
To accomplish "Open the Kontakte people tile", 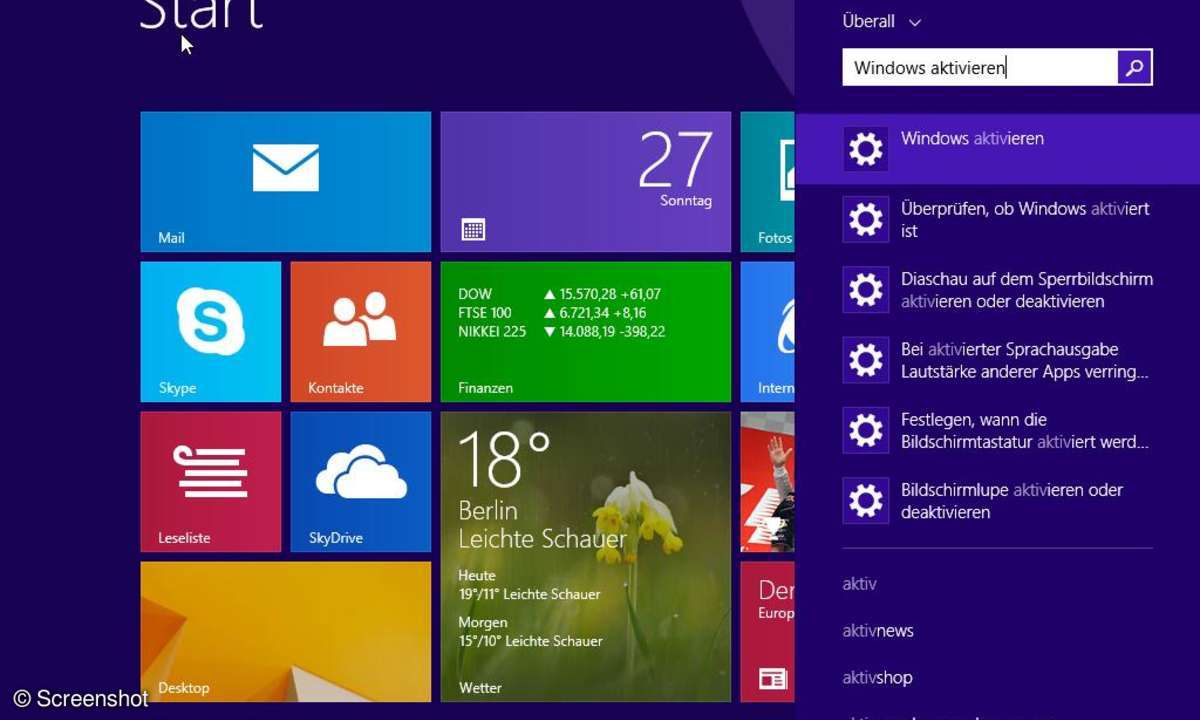I will [x=361, y=332].
